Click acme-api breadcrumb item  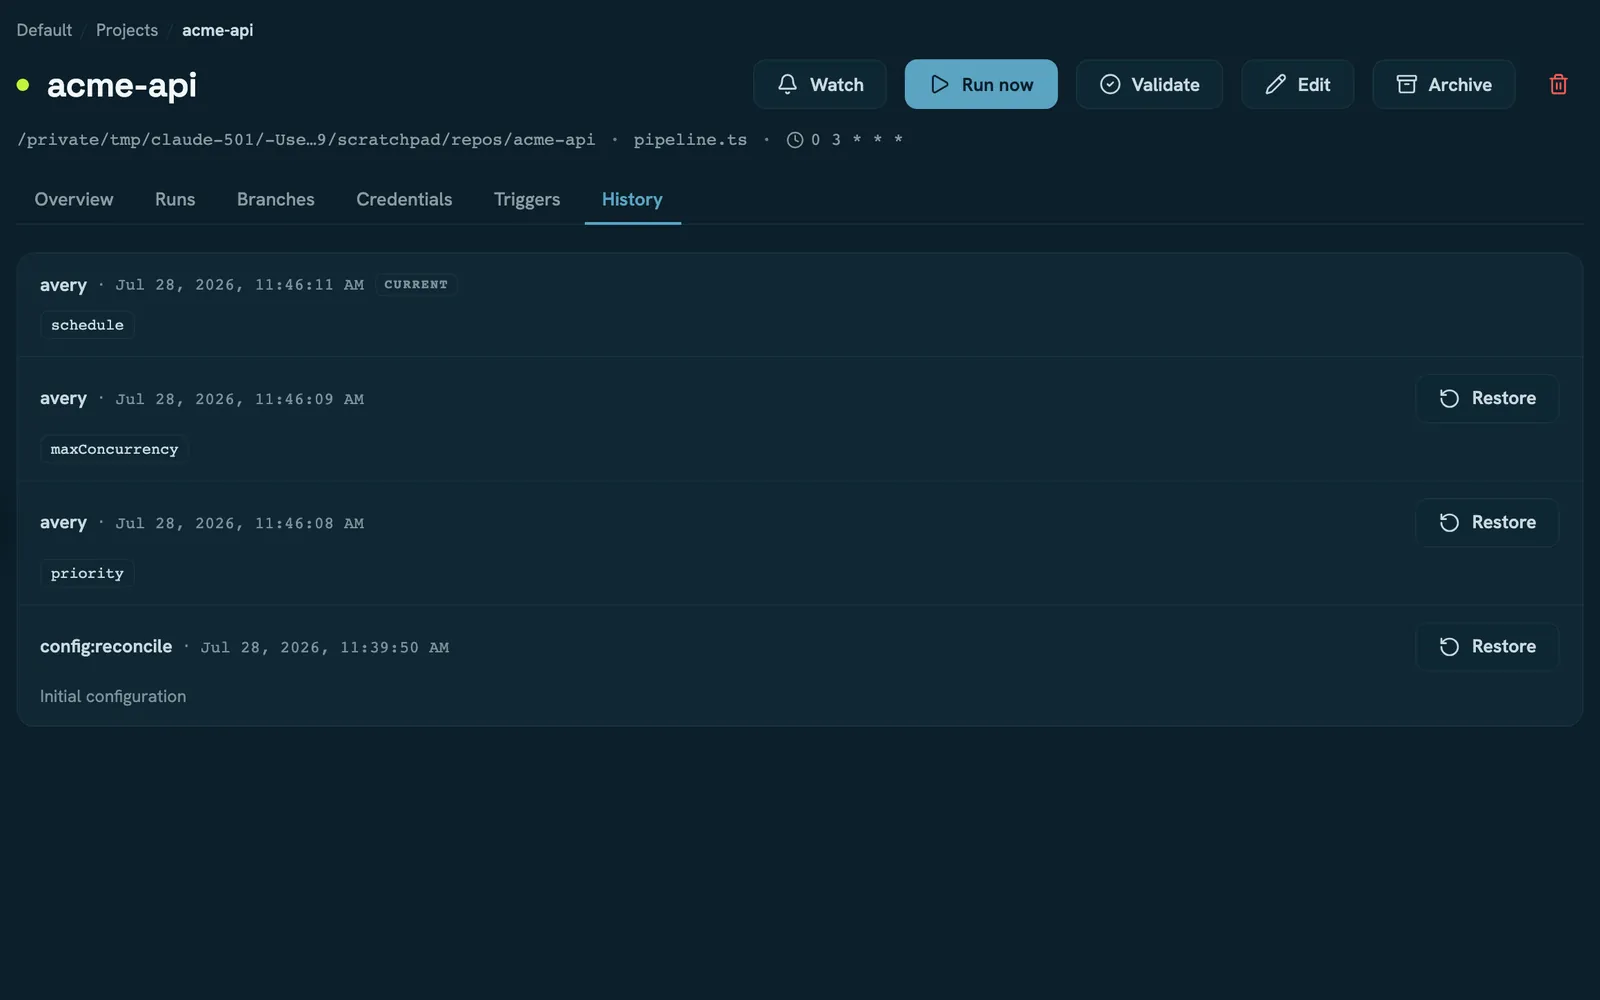tap(217, 30)
